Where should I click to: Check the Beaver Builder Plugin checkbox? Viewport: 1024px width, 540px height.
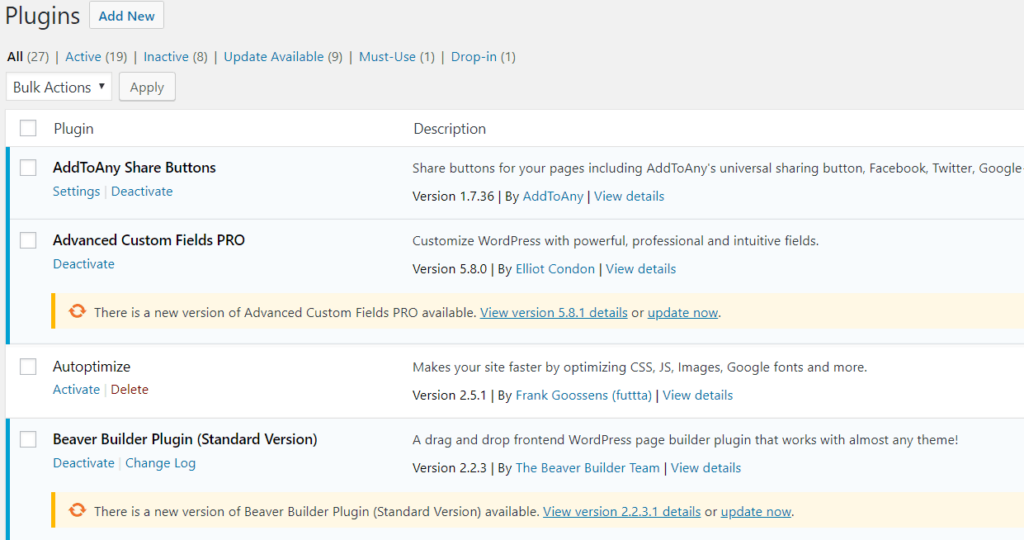coord(28,439)
